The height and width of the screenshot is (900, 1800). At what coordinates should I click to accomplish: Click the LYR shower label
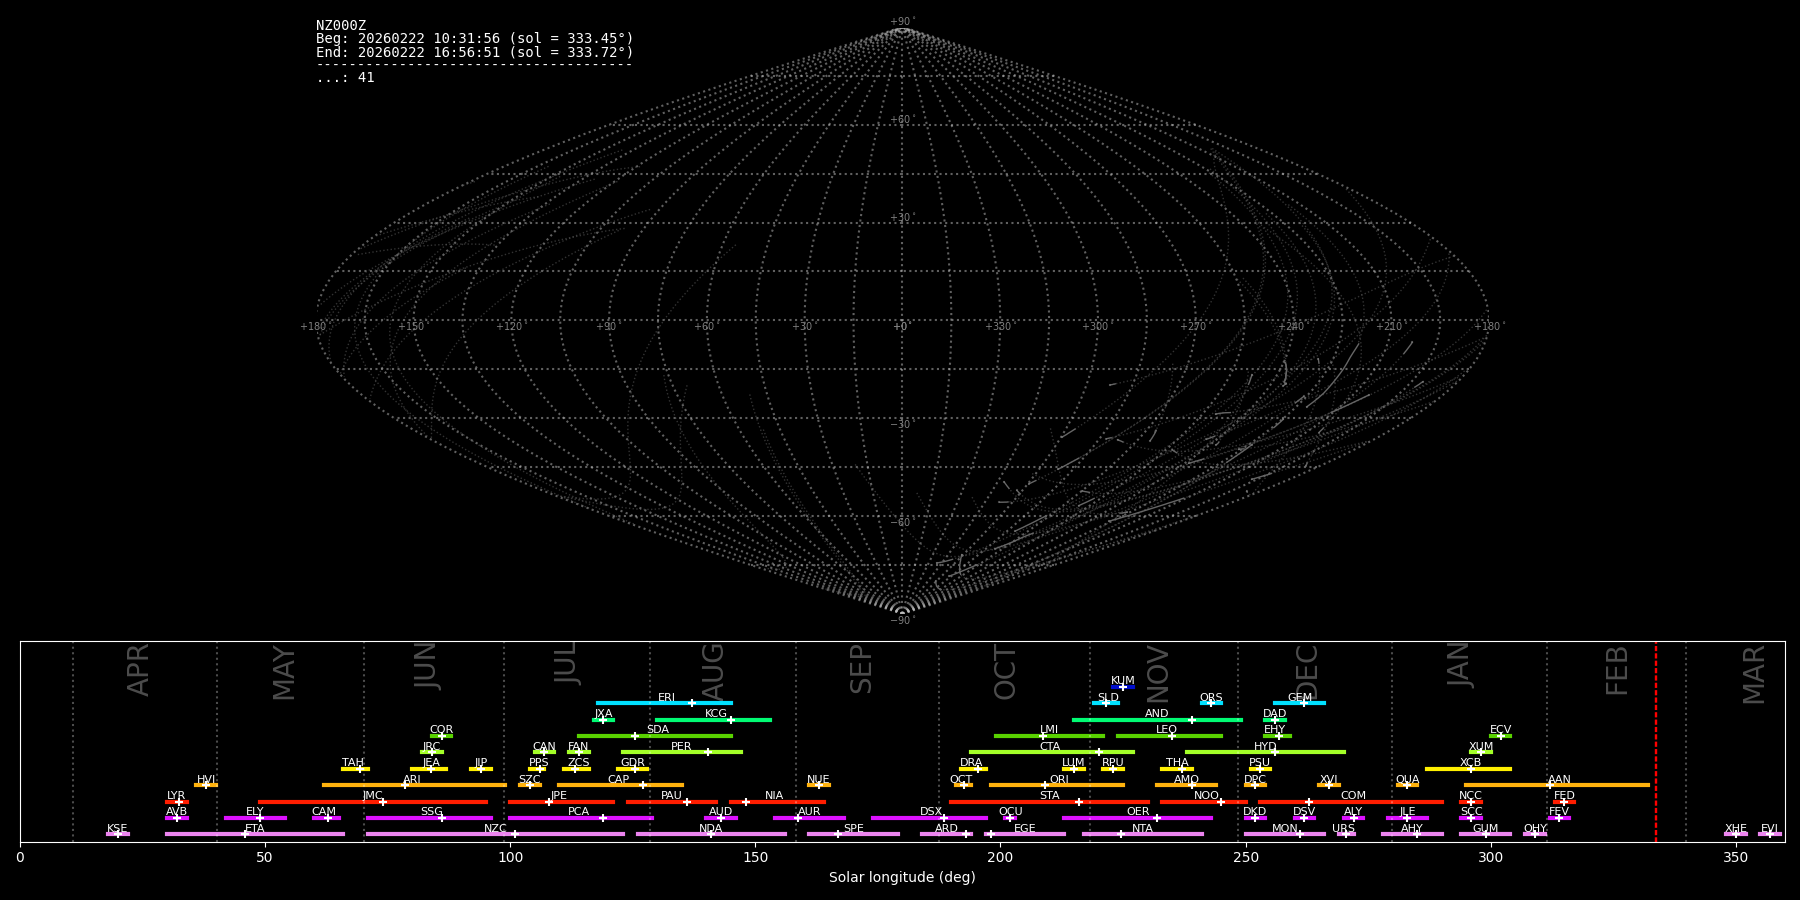[x=176, y=796]
